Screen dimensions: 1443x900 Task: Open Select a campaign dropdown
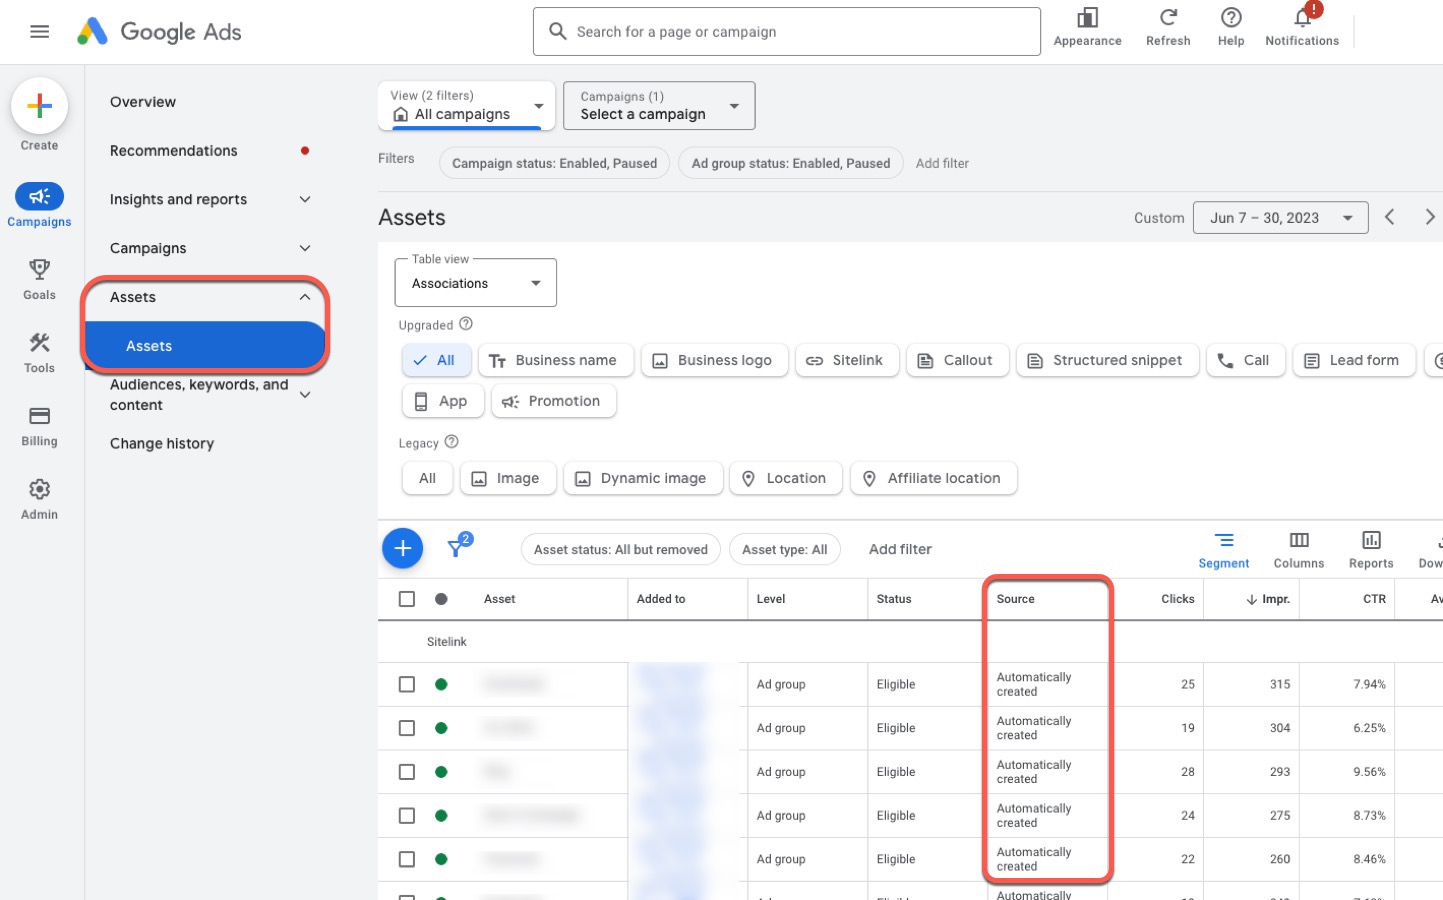pyautogui.click(x=659, y=105)
